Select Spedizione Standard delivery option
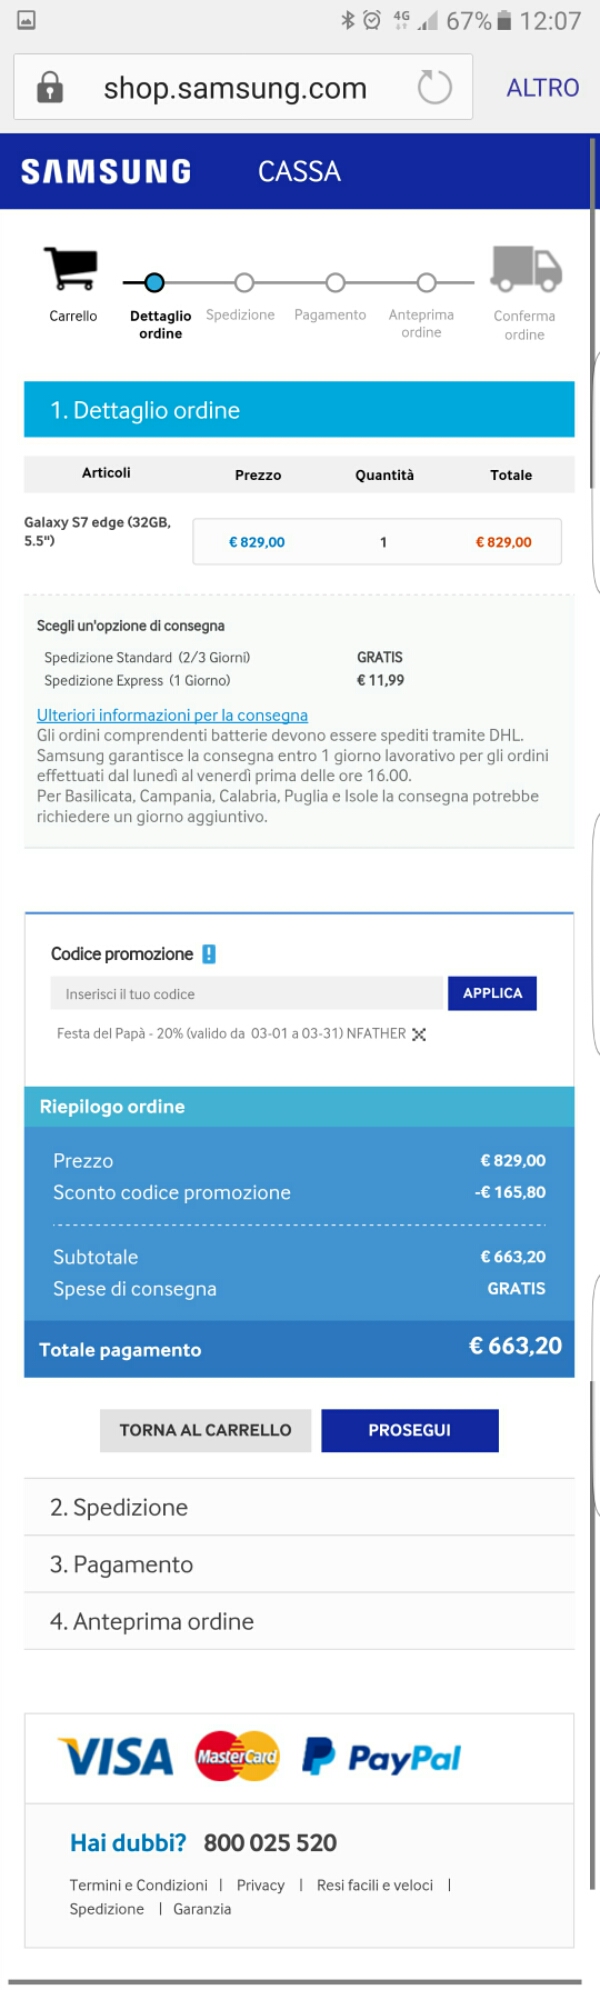This screenshot has height=1990, width=600. (x=147, y=657)
